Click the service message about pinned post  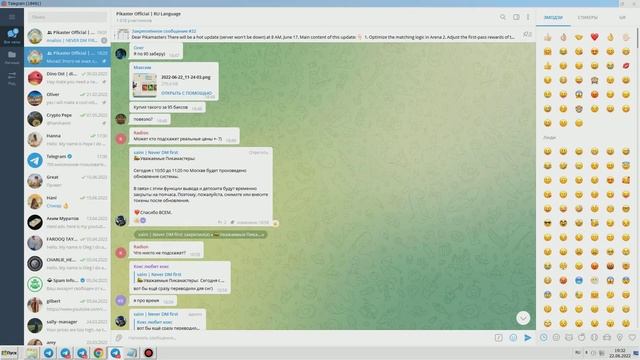(x=201, y=235)
